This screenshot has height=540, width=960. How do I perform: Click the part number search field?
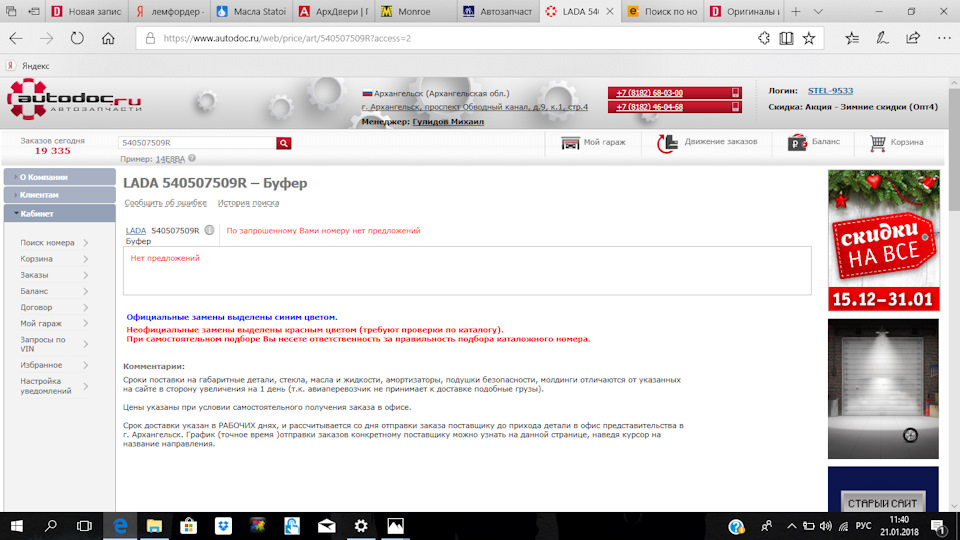point(198,143)
